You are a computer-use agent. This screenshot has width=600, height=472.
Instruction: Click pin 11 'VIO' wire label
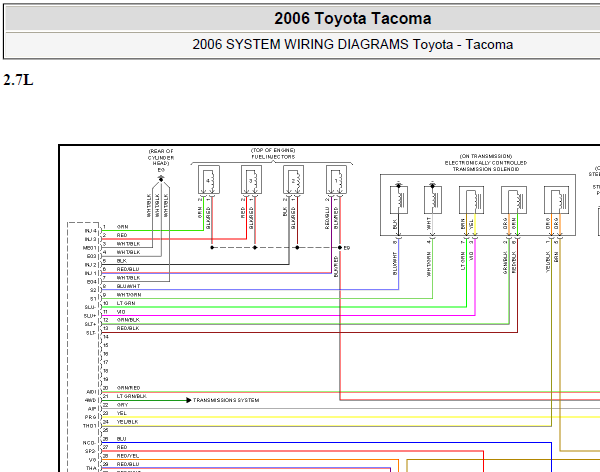click(121, 312)
